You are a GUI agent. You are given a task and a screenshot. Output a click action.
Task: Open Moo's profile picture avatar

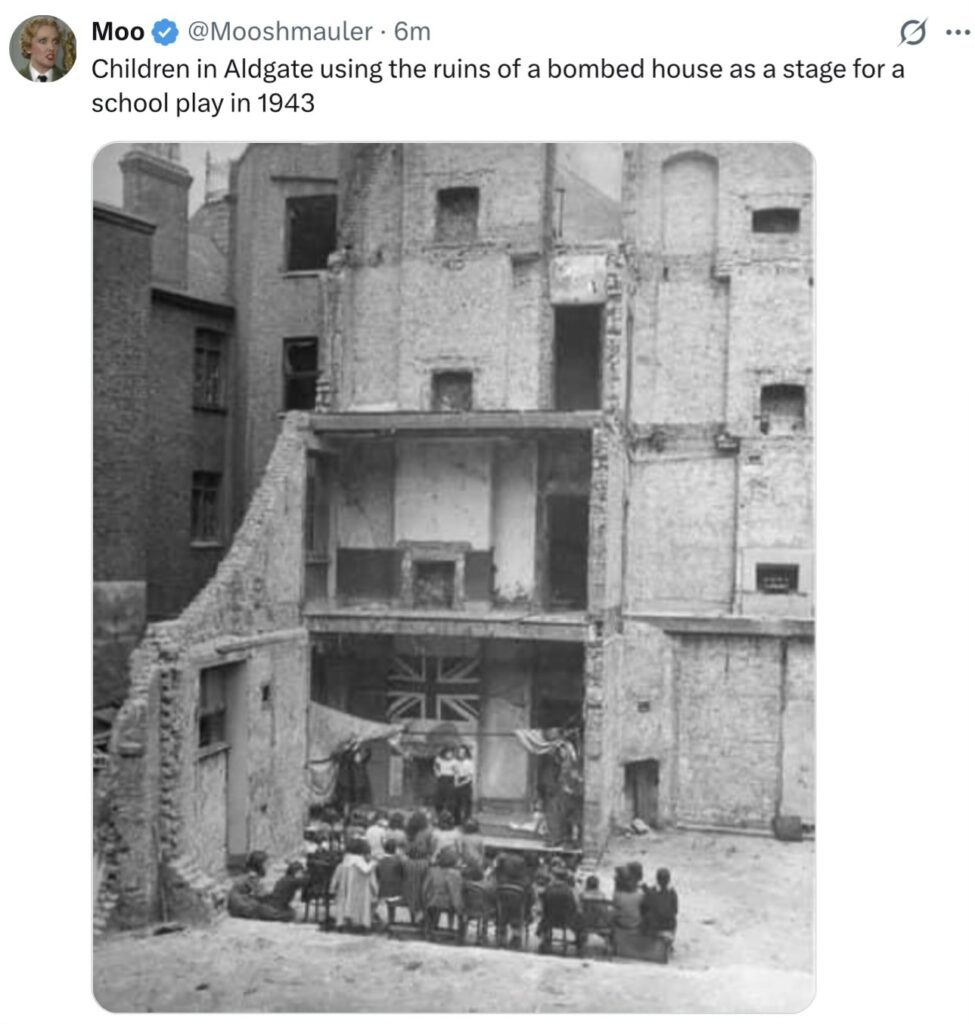[x=42, y=48]
